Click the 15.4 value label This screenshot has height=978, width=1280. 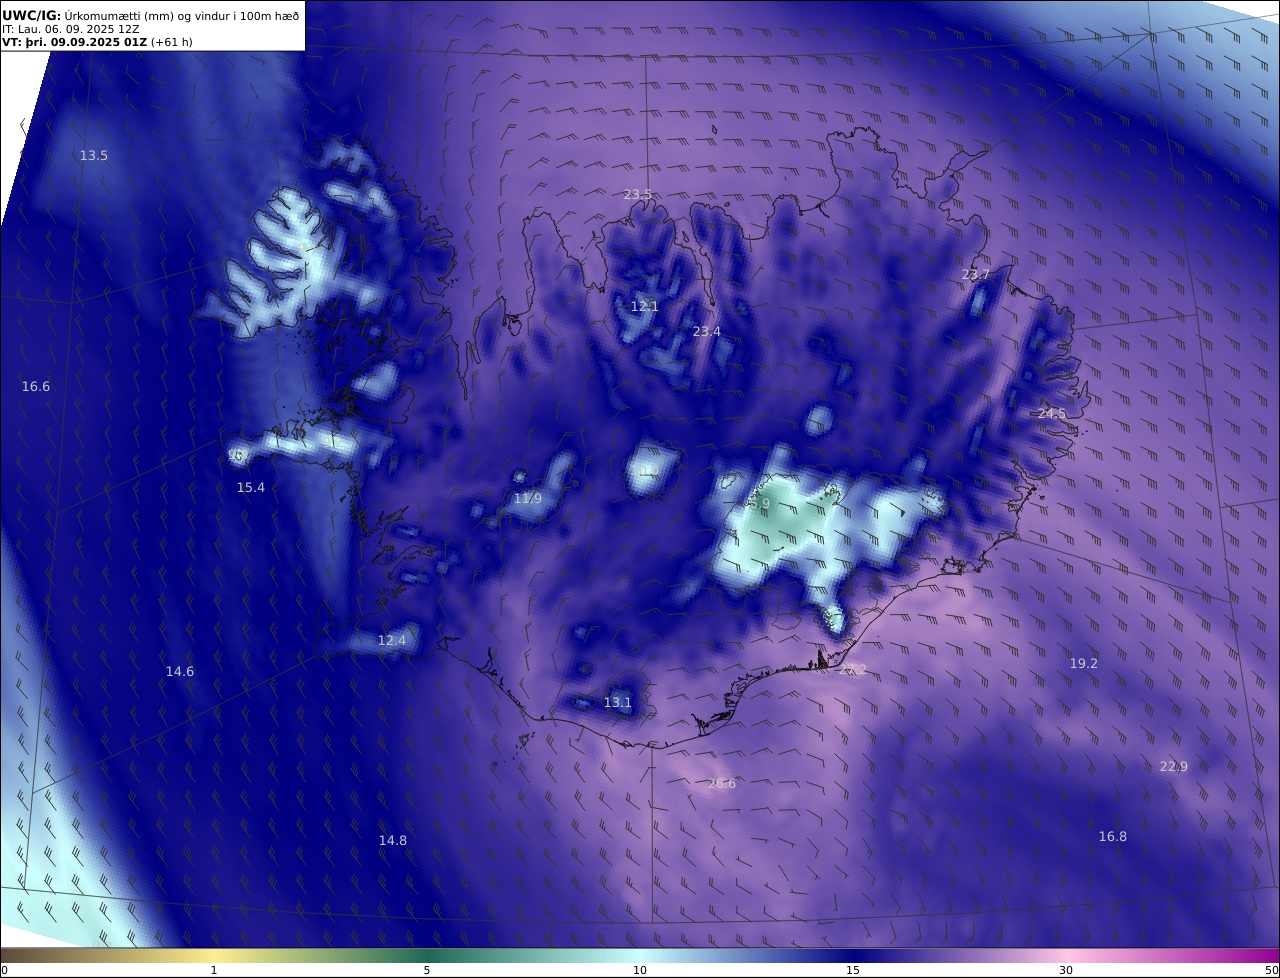coord(251,488)
